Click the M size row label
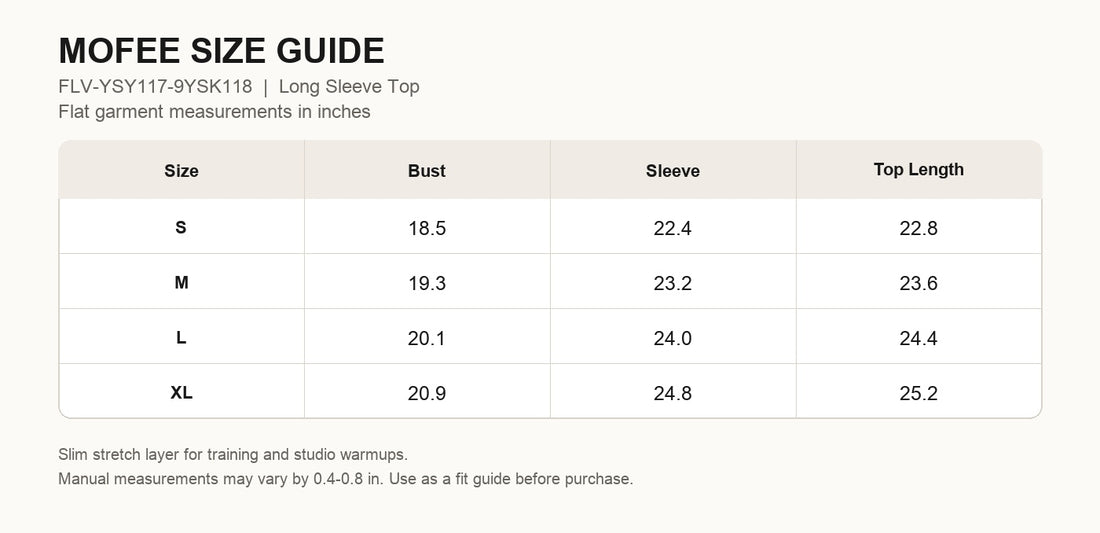The height and width of the screenshot is (533, 1100). [x=181, y=283]
